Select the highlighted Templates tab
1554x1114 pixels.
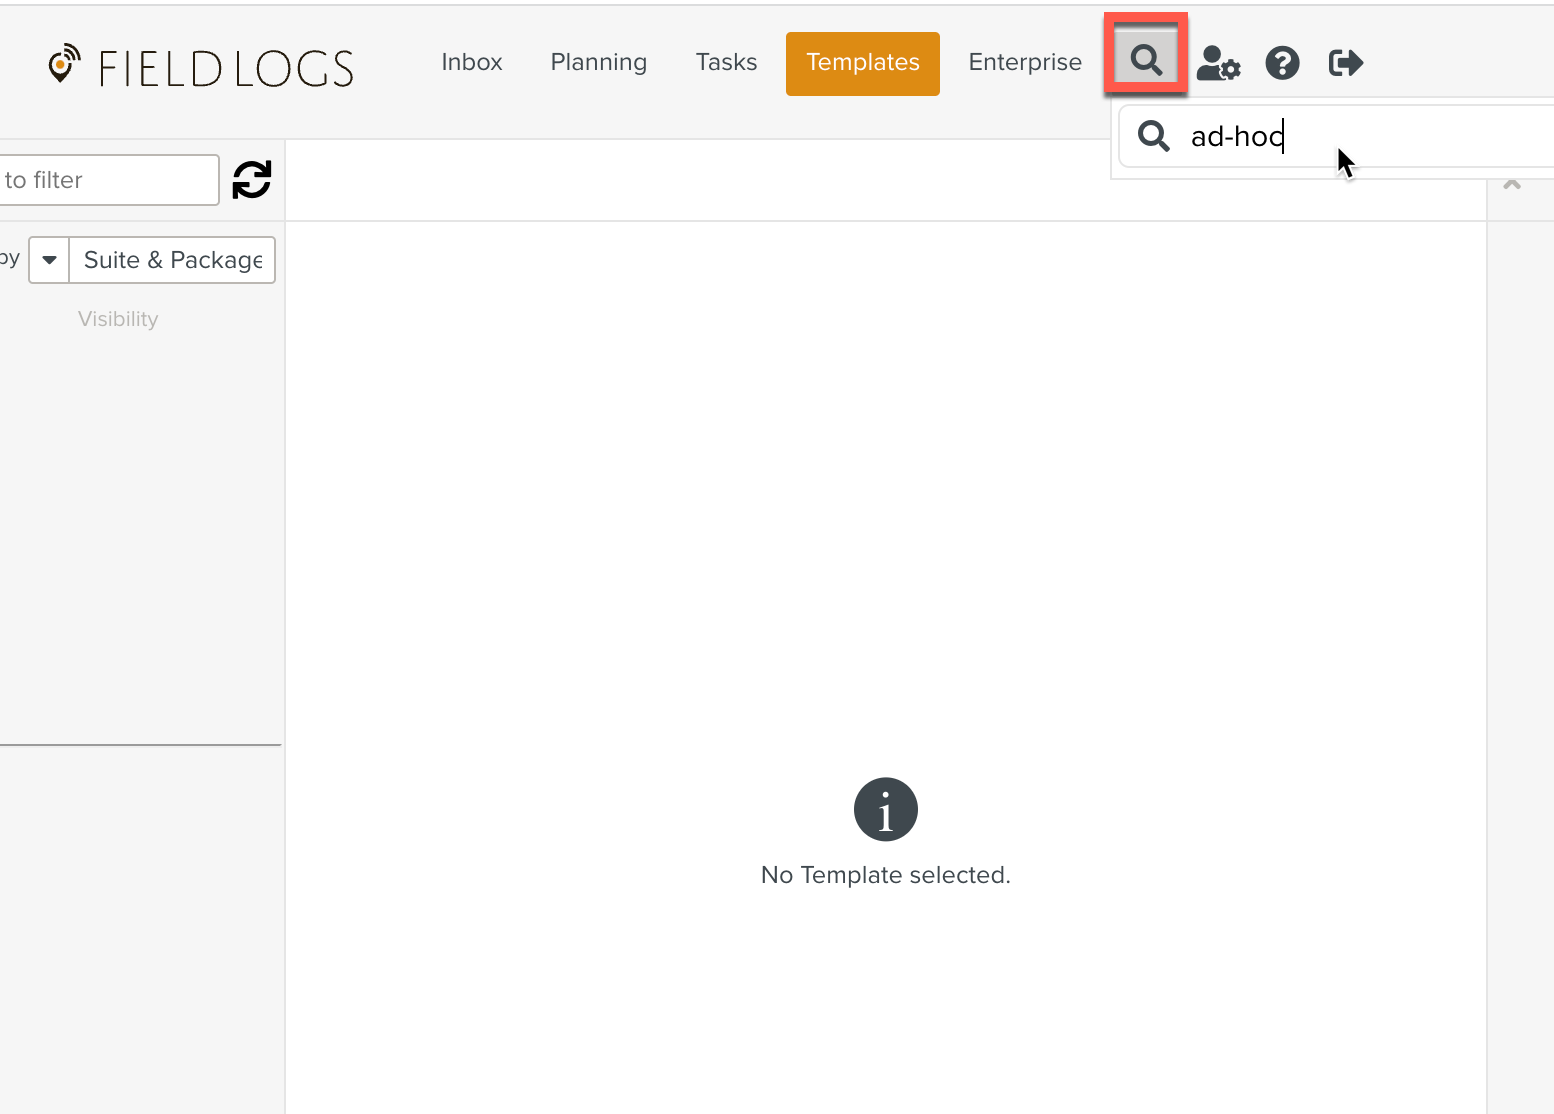coord(862,63)
